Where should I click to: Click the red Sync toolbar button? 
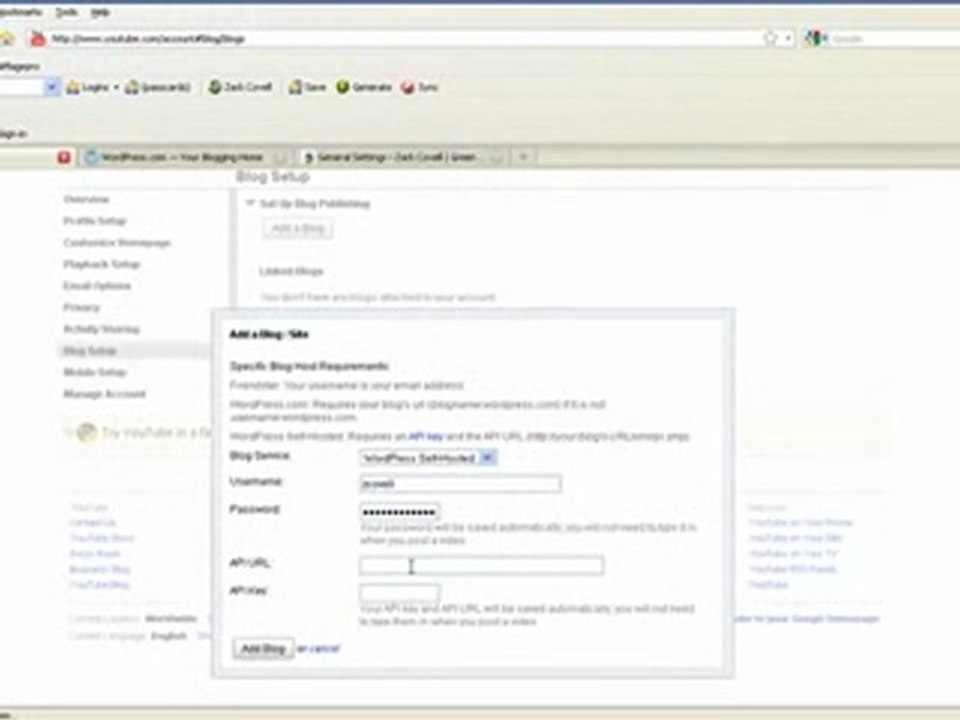pos(420,87)
